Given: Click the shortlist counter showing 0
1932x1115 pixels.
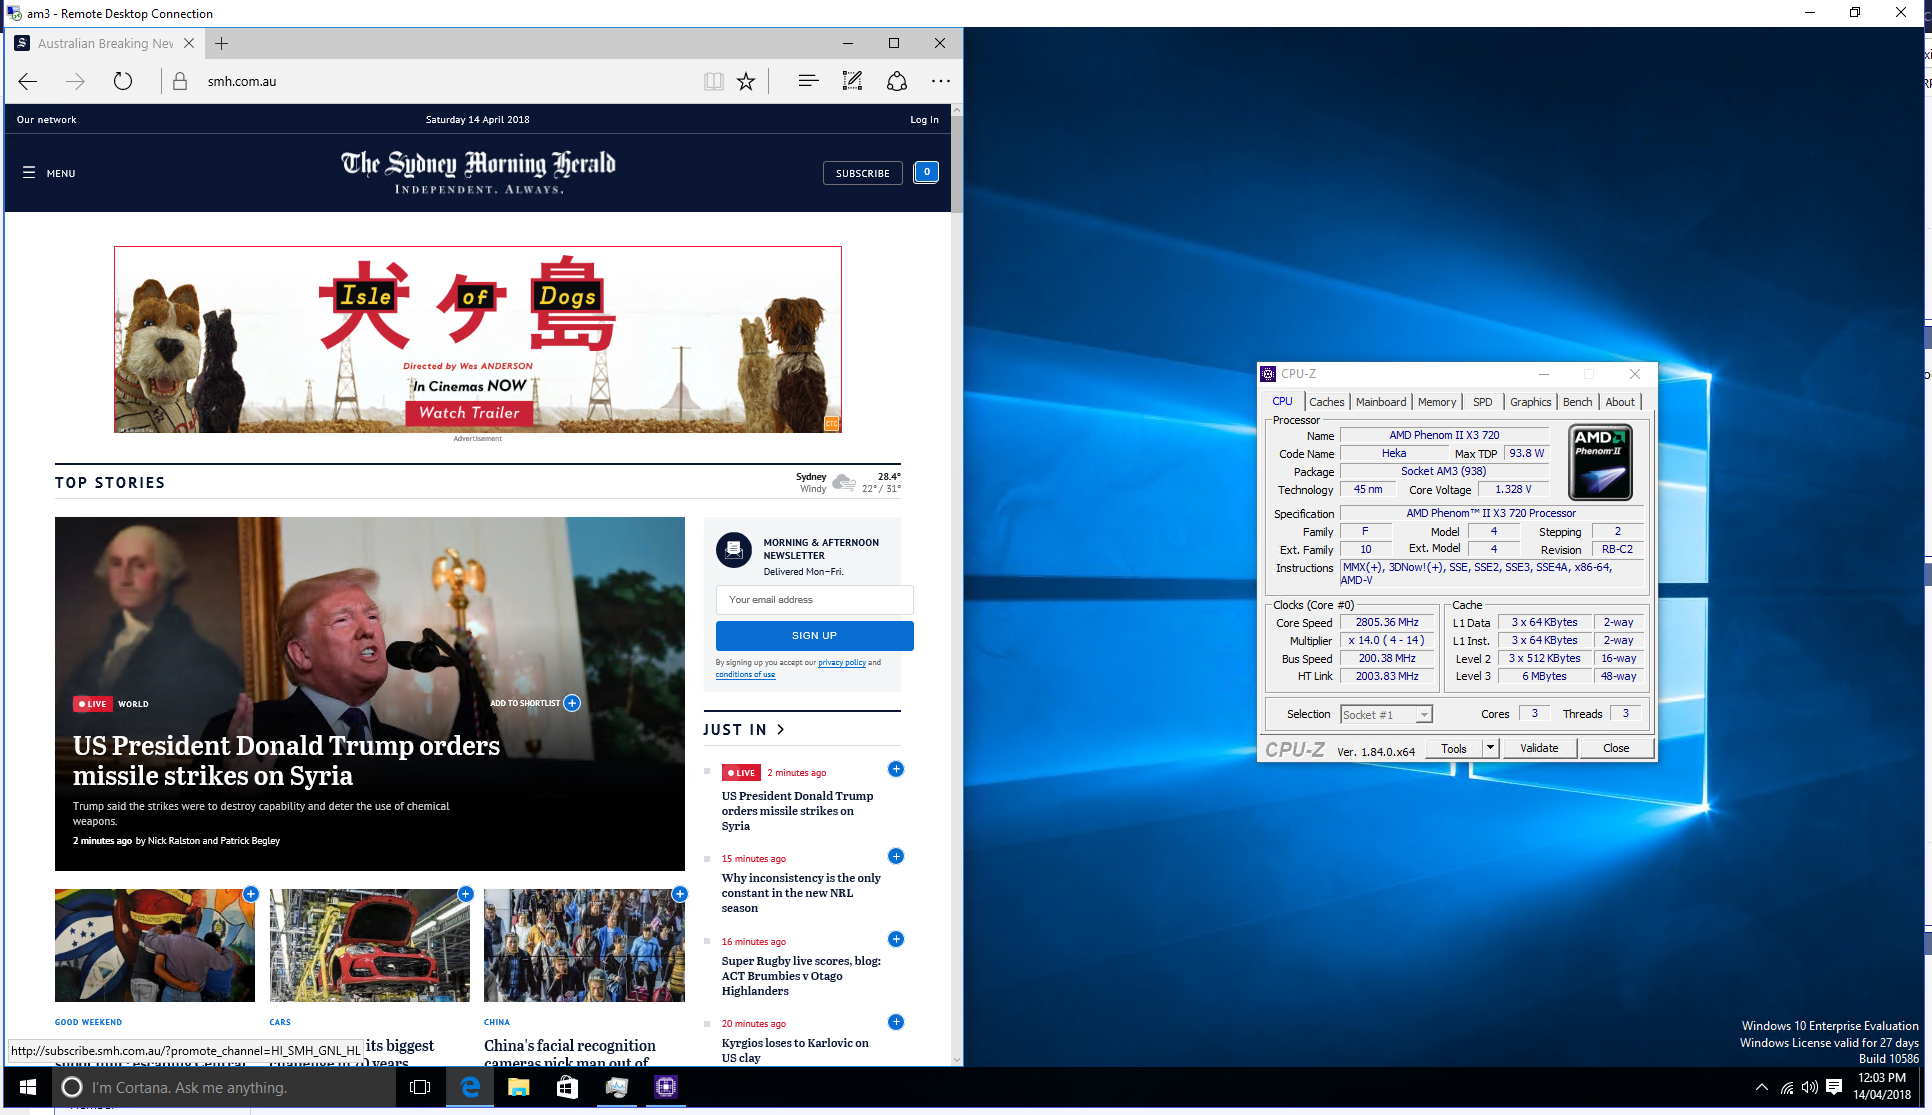Looking at the screenshot, I should 927,172.
